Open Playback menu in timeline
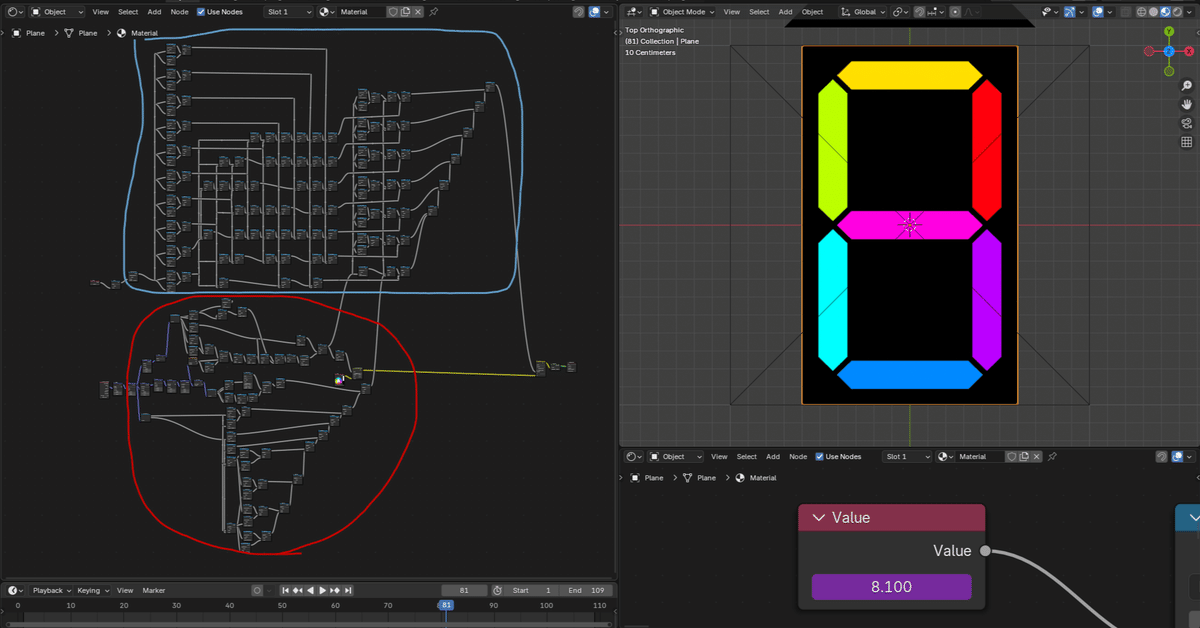Screen dimensions: 1200x628 tap(50, 591)
